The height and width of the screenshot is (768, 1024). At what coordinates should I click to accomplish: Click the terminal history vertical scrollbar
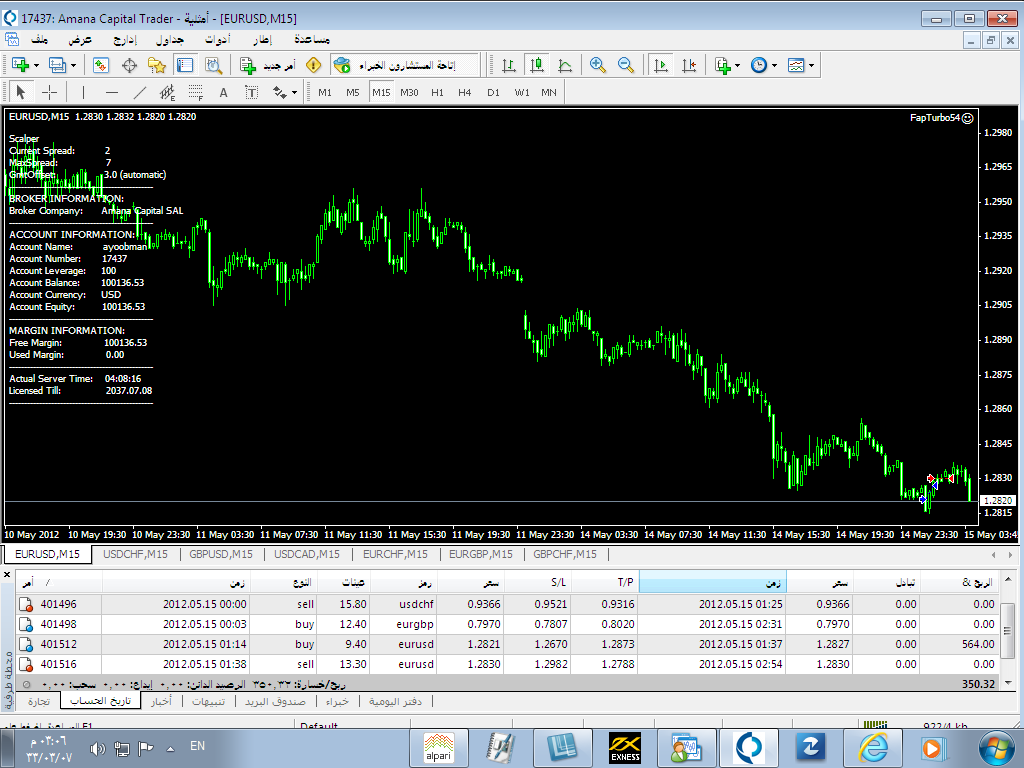click(1008, 631)
